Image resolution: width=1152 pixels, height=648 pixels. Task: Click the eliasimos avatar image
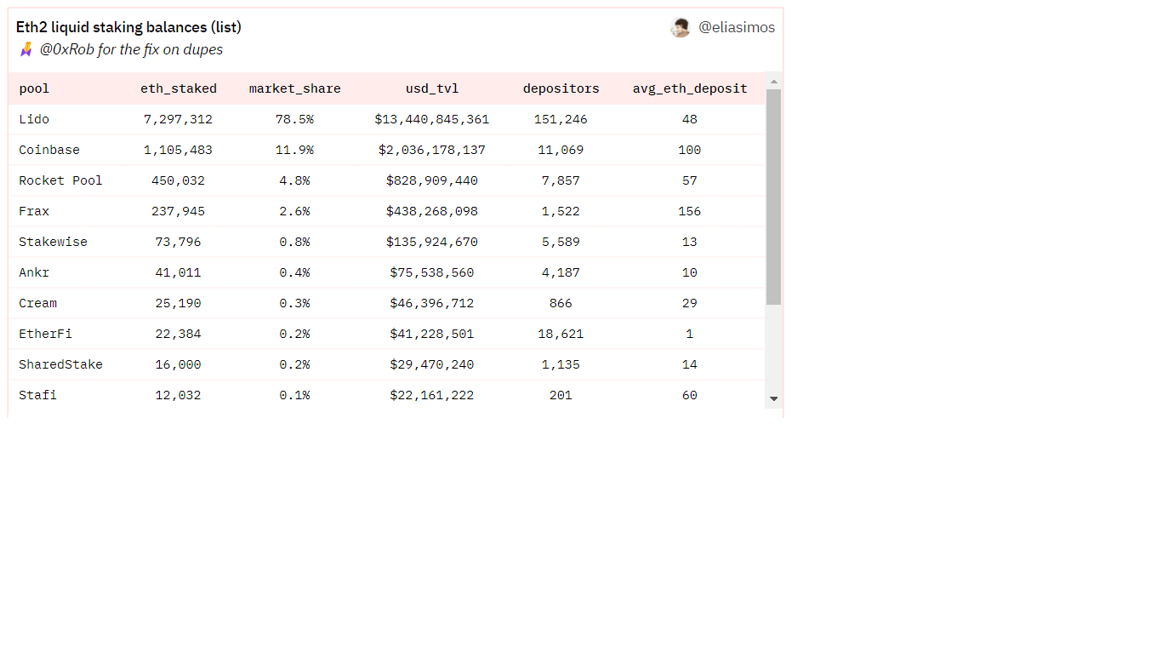[680, 28]
